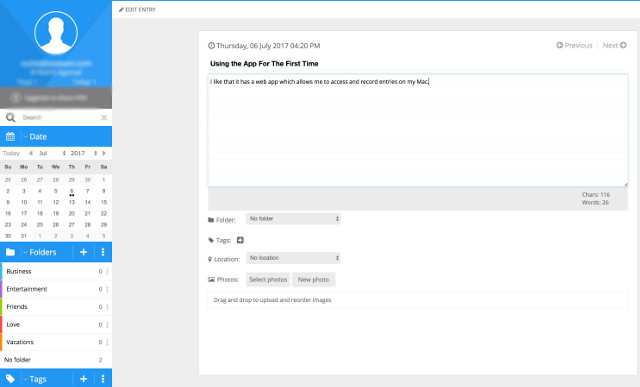Go to the Next entry

614,45
